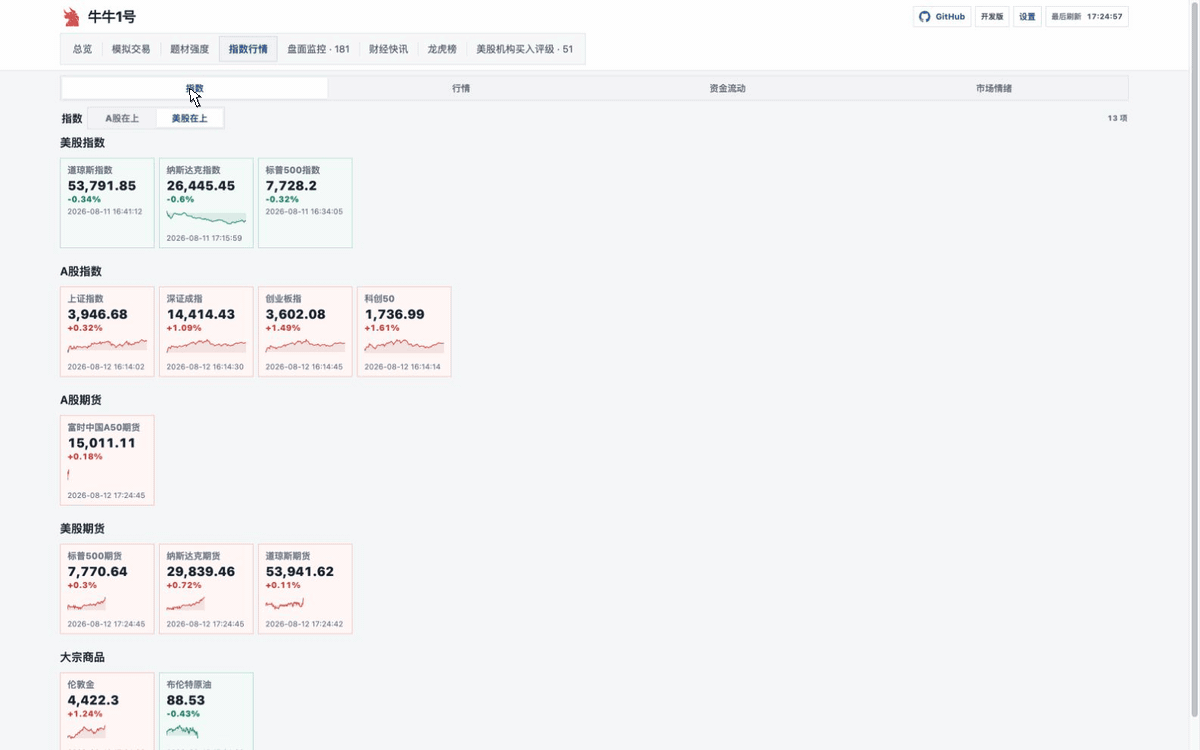The image size is (1200, 750).
Task: Select the 指数行情 tab
Action: click(248, 49)
